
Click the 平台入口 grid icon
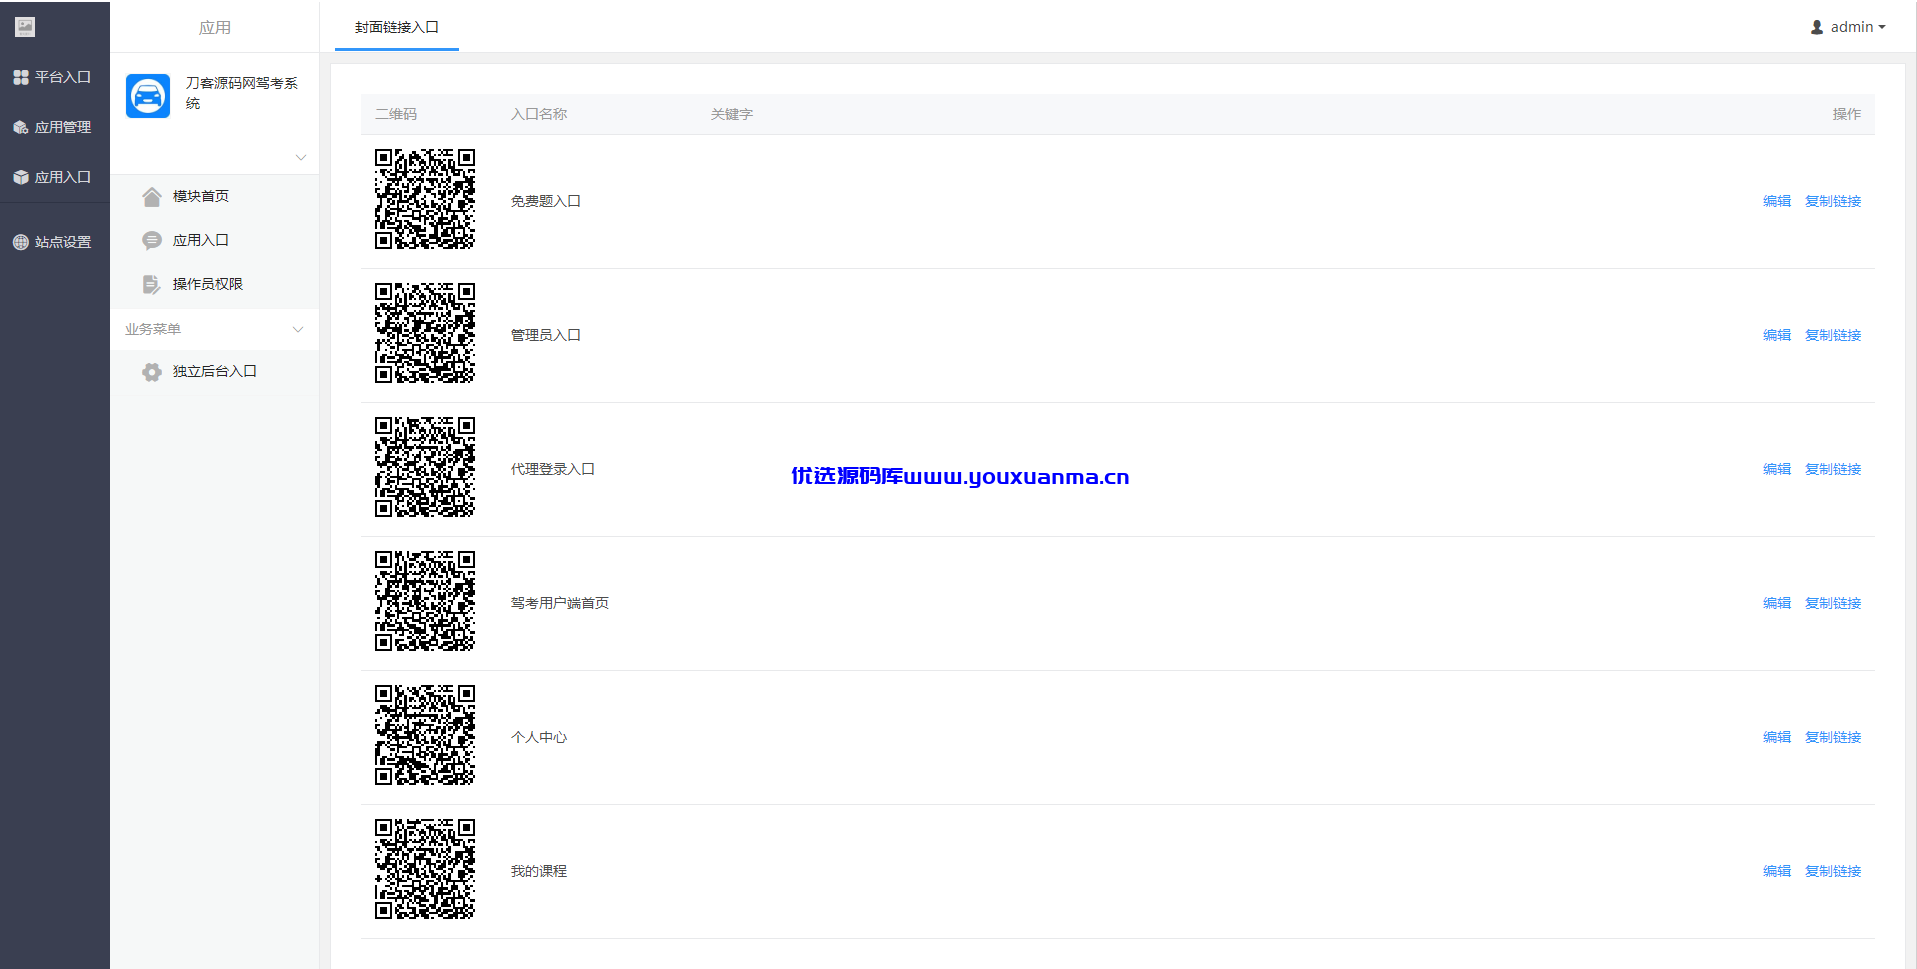(21, 77)
